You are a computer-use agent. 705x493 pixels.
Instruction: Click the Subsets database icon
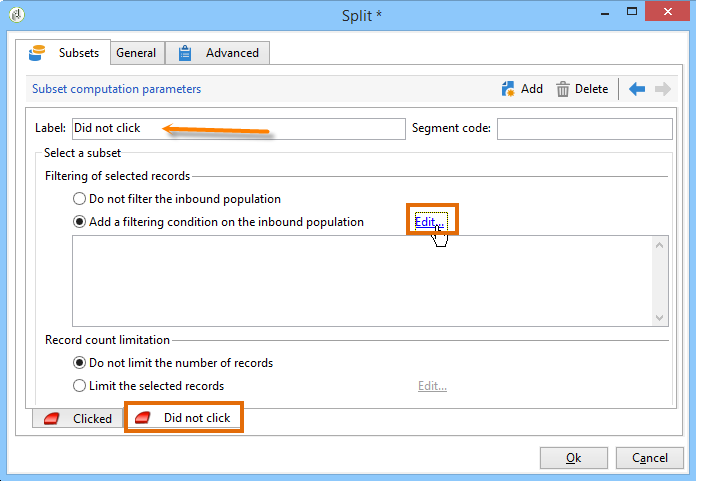point(37,53)
